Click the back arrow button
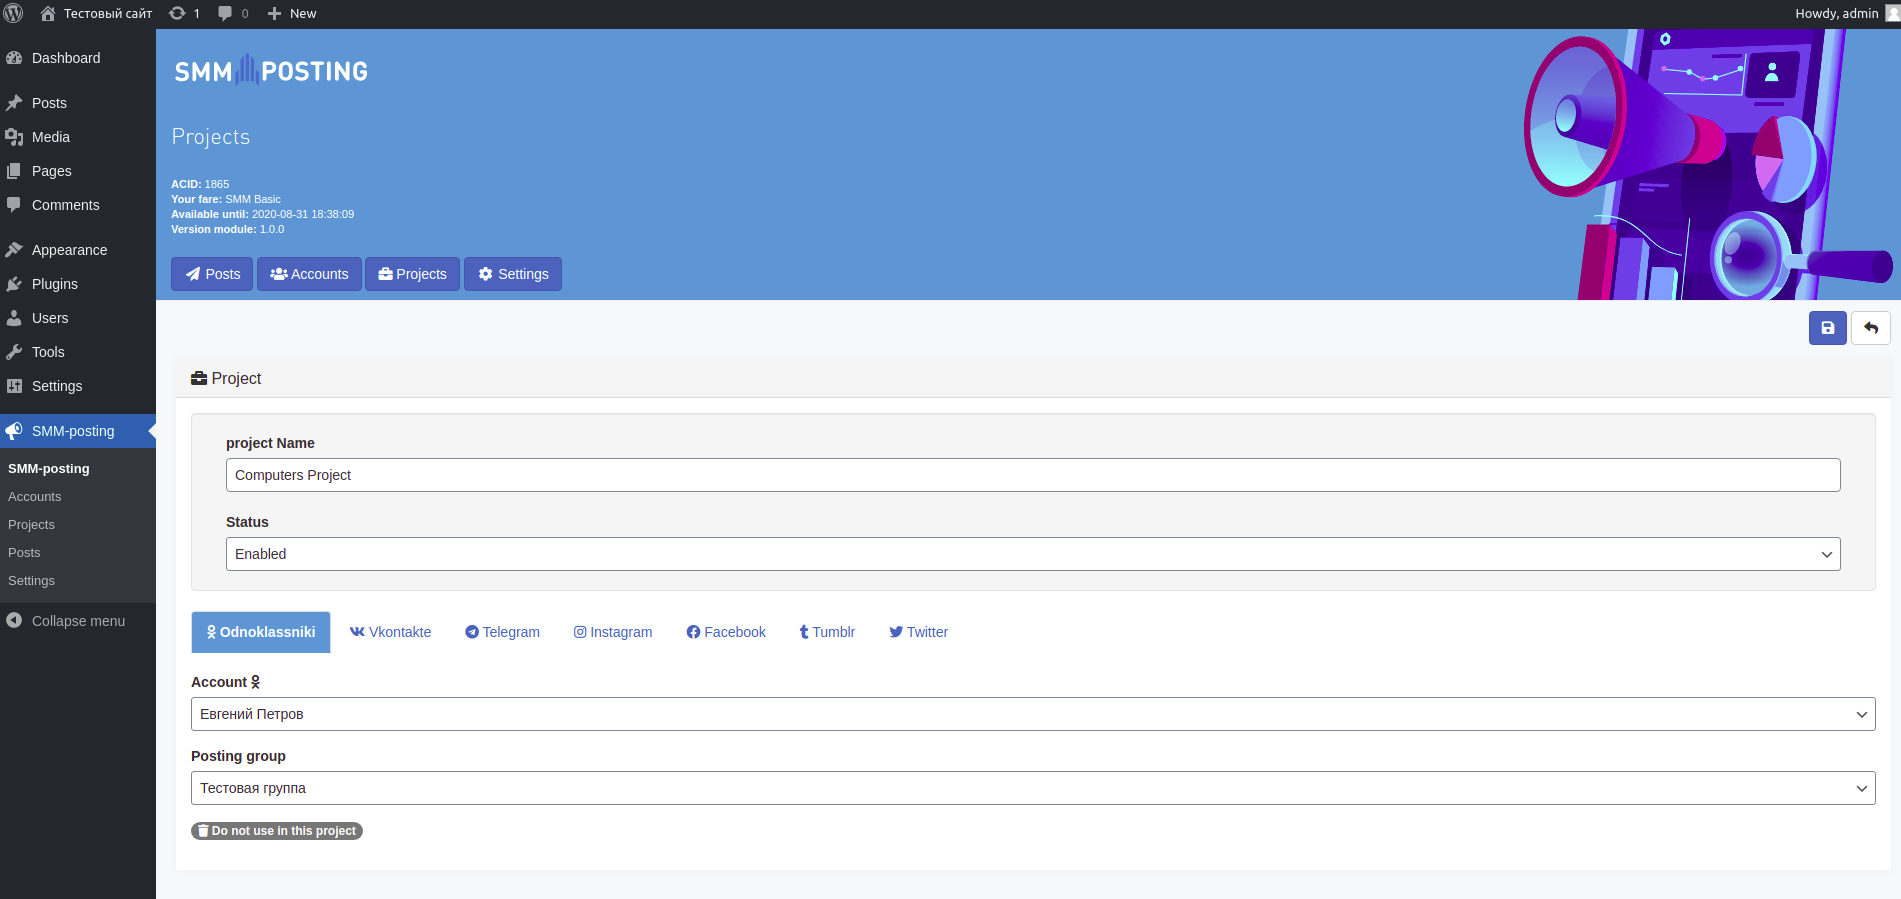This screenshot has height=899, width=1901. pos(1871,328)
